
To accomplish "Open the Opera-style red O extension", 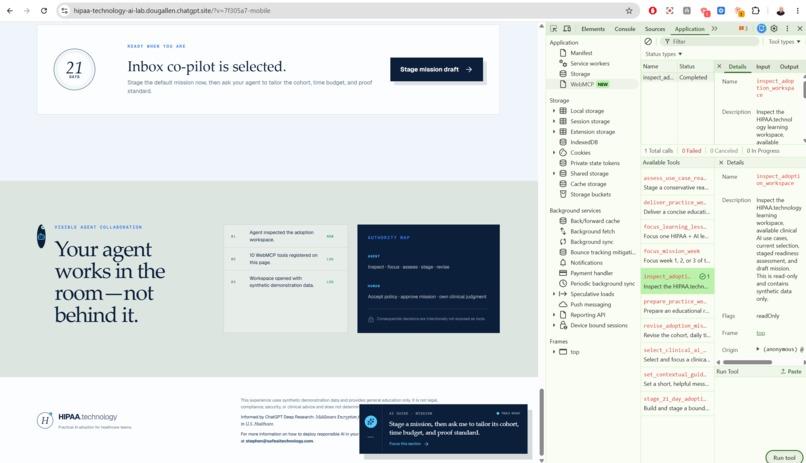I will (652, 10).
